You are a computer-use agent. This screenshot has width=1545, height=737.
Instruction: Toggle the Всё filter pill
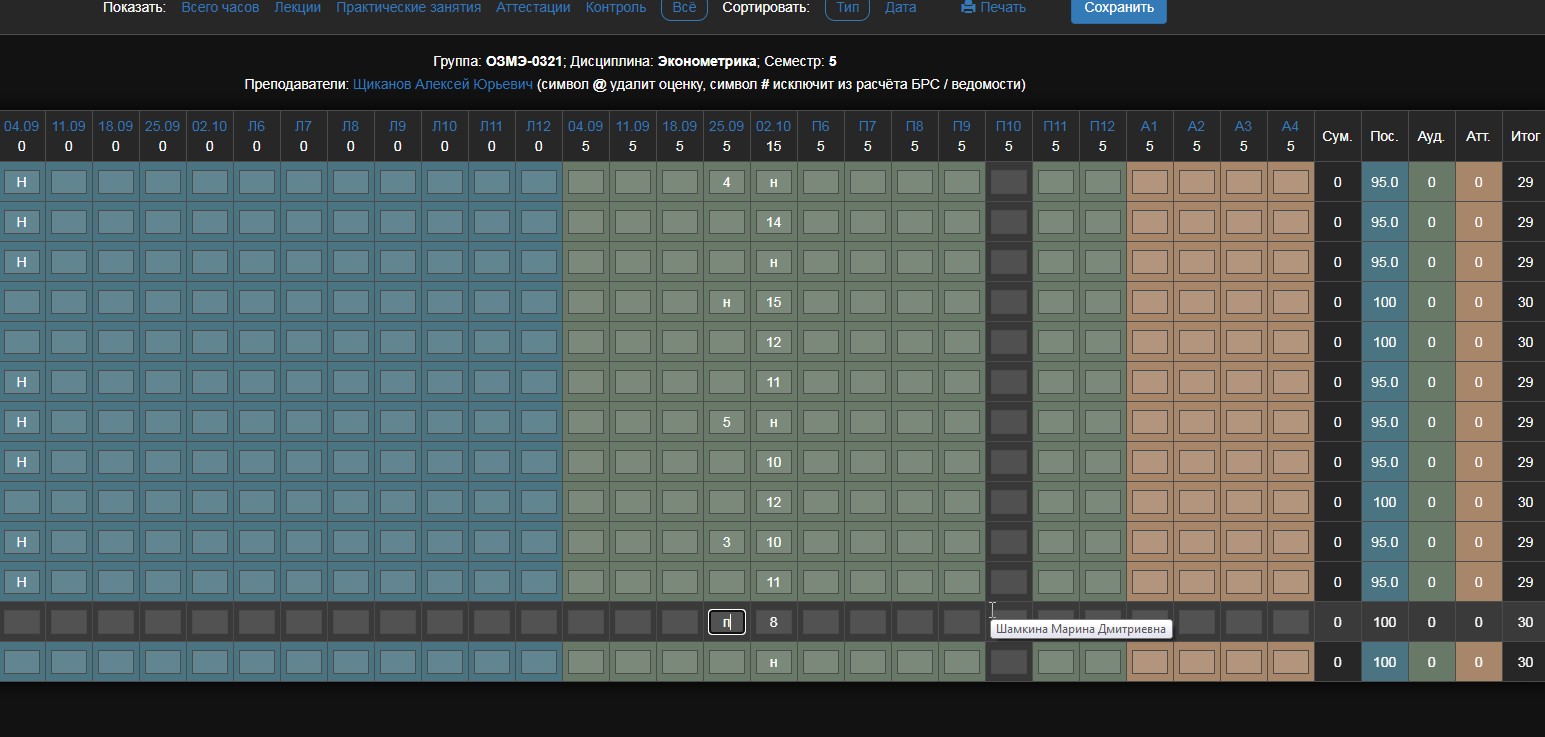[x=683, y=7]
